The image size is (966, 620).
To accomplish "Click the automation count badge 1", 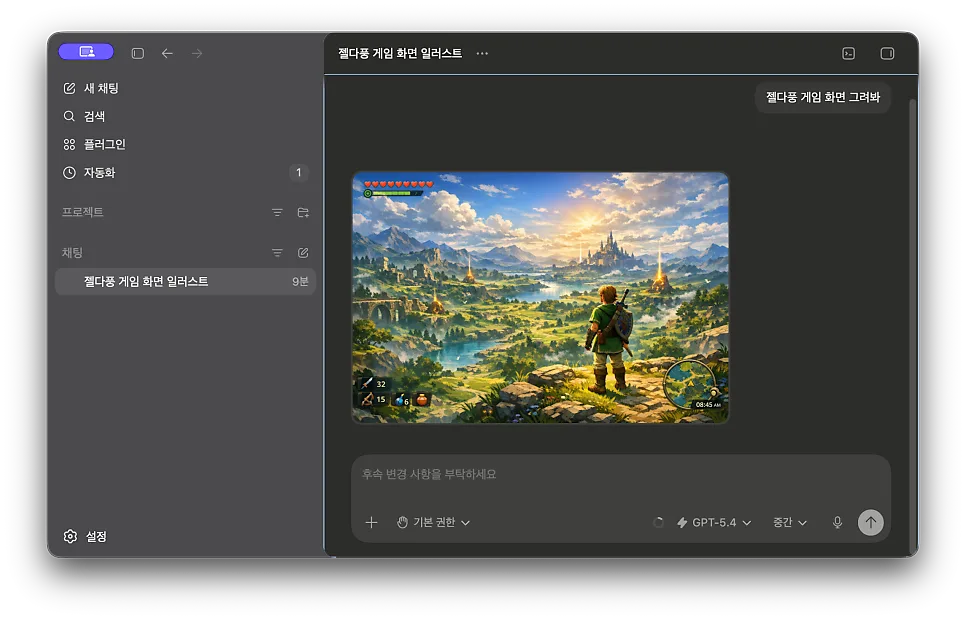I will pyautogui.click(x=299, y=173).
